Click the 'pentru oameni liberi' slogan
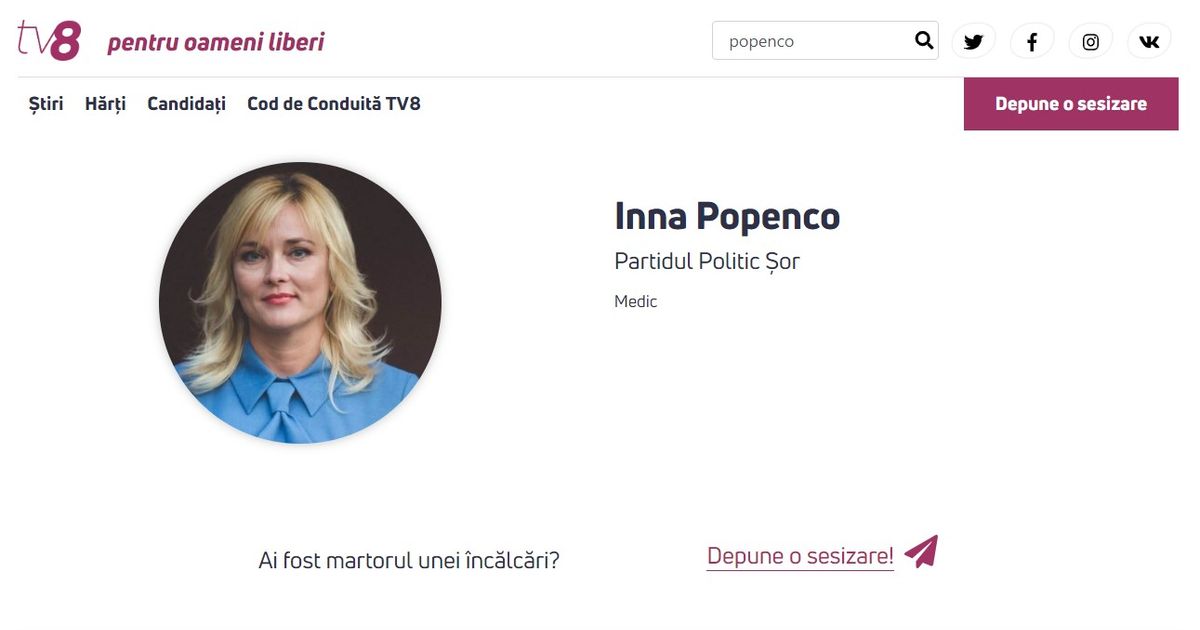The height and width of the screenshot is (630, 1200). click(x=216, y=43)
